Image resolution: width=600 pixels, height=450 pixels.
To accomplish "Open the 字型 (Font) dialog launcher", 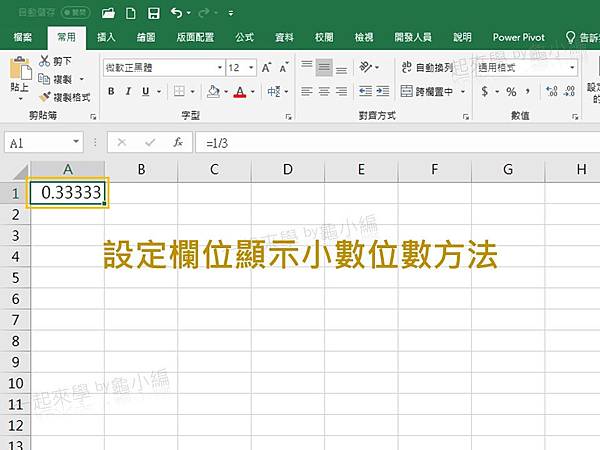I will [x=289, y=117].
